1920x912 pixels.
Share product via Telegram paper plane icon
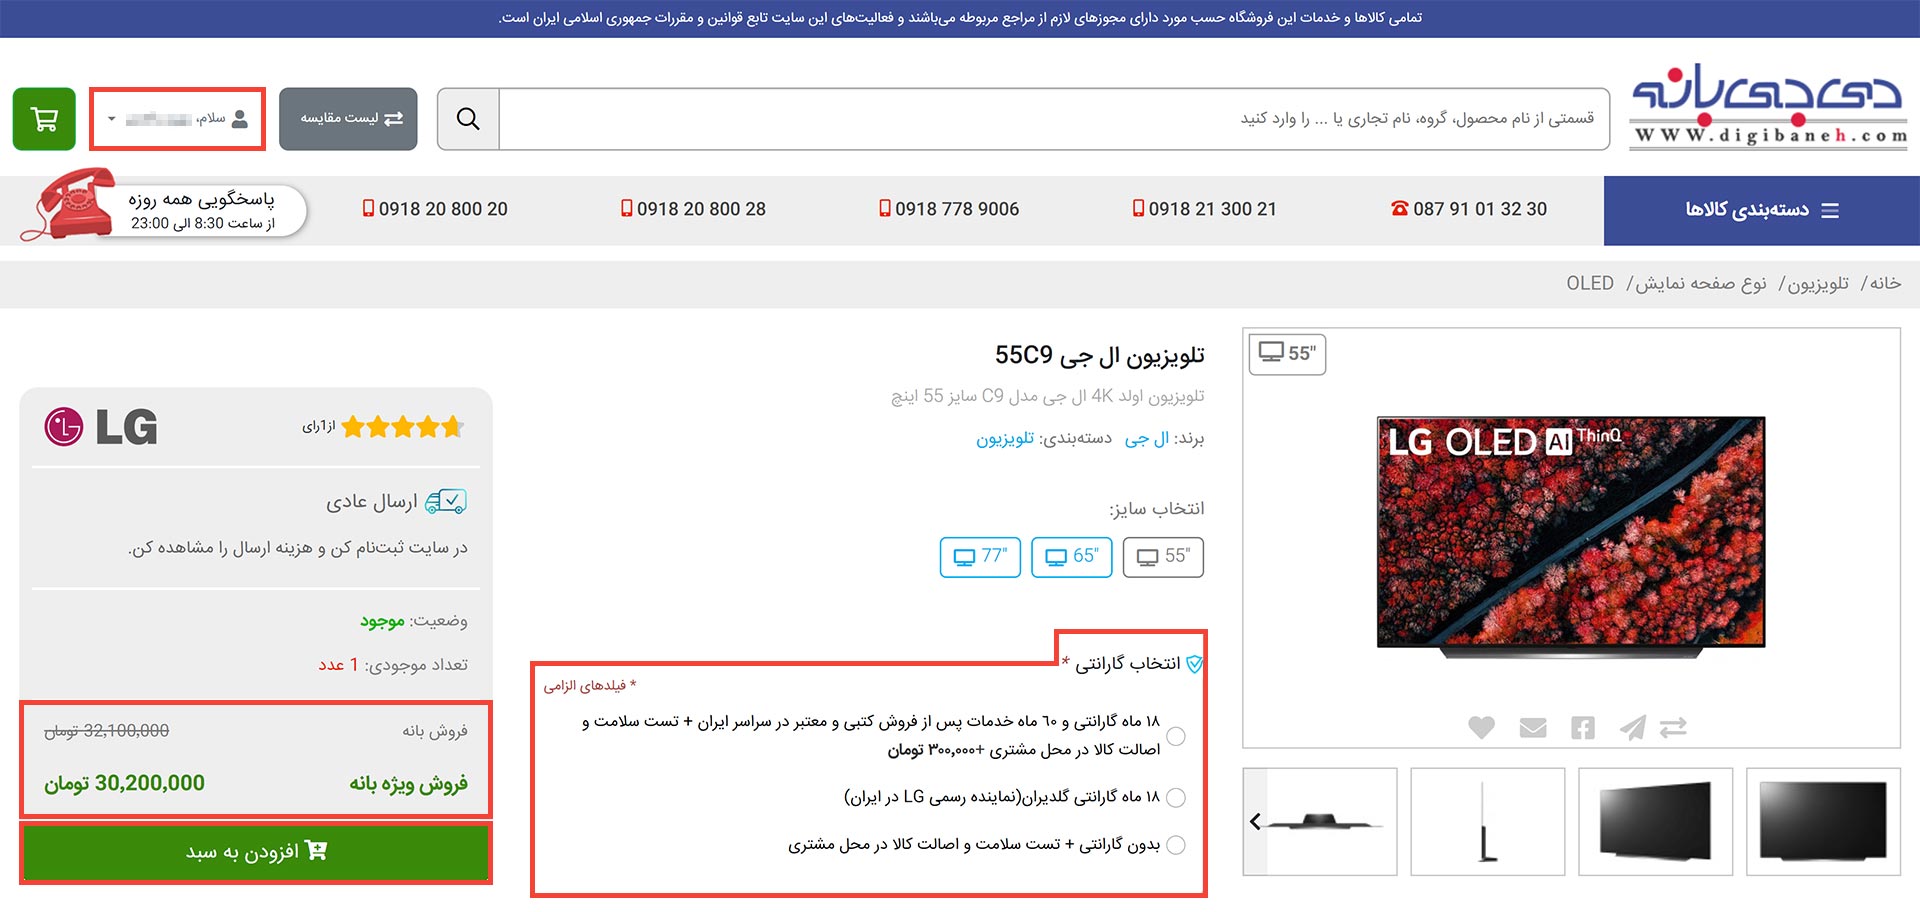[1632, 728]
